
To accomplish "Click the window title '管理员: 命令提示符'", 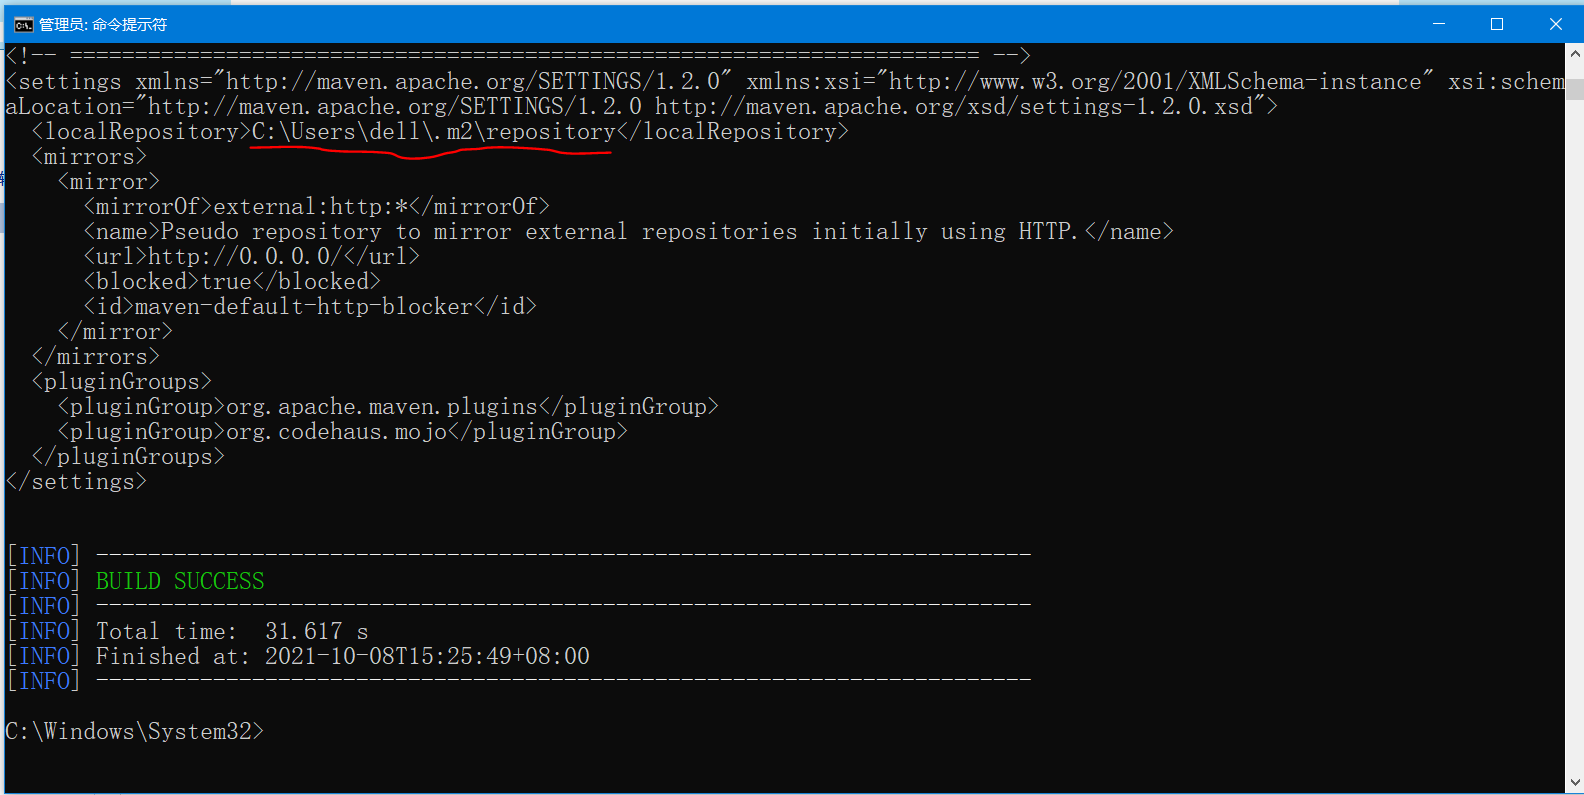I will [103, 24].
